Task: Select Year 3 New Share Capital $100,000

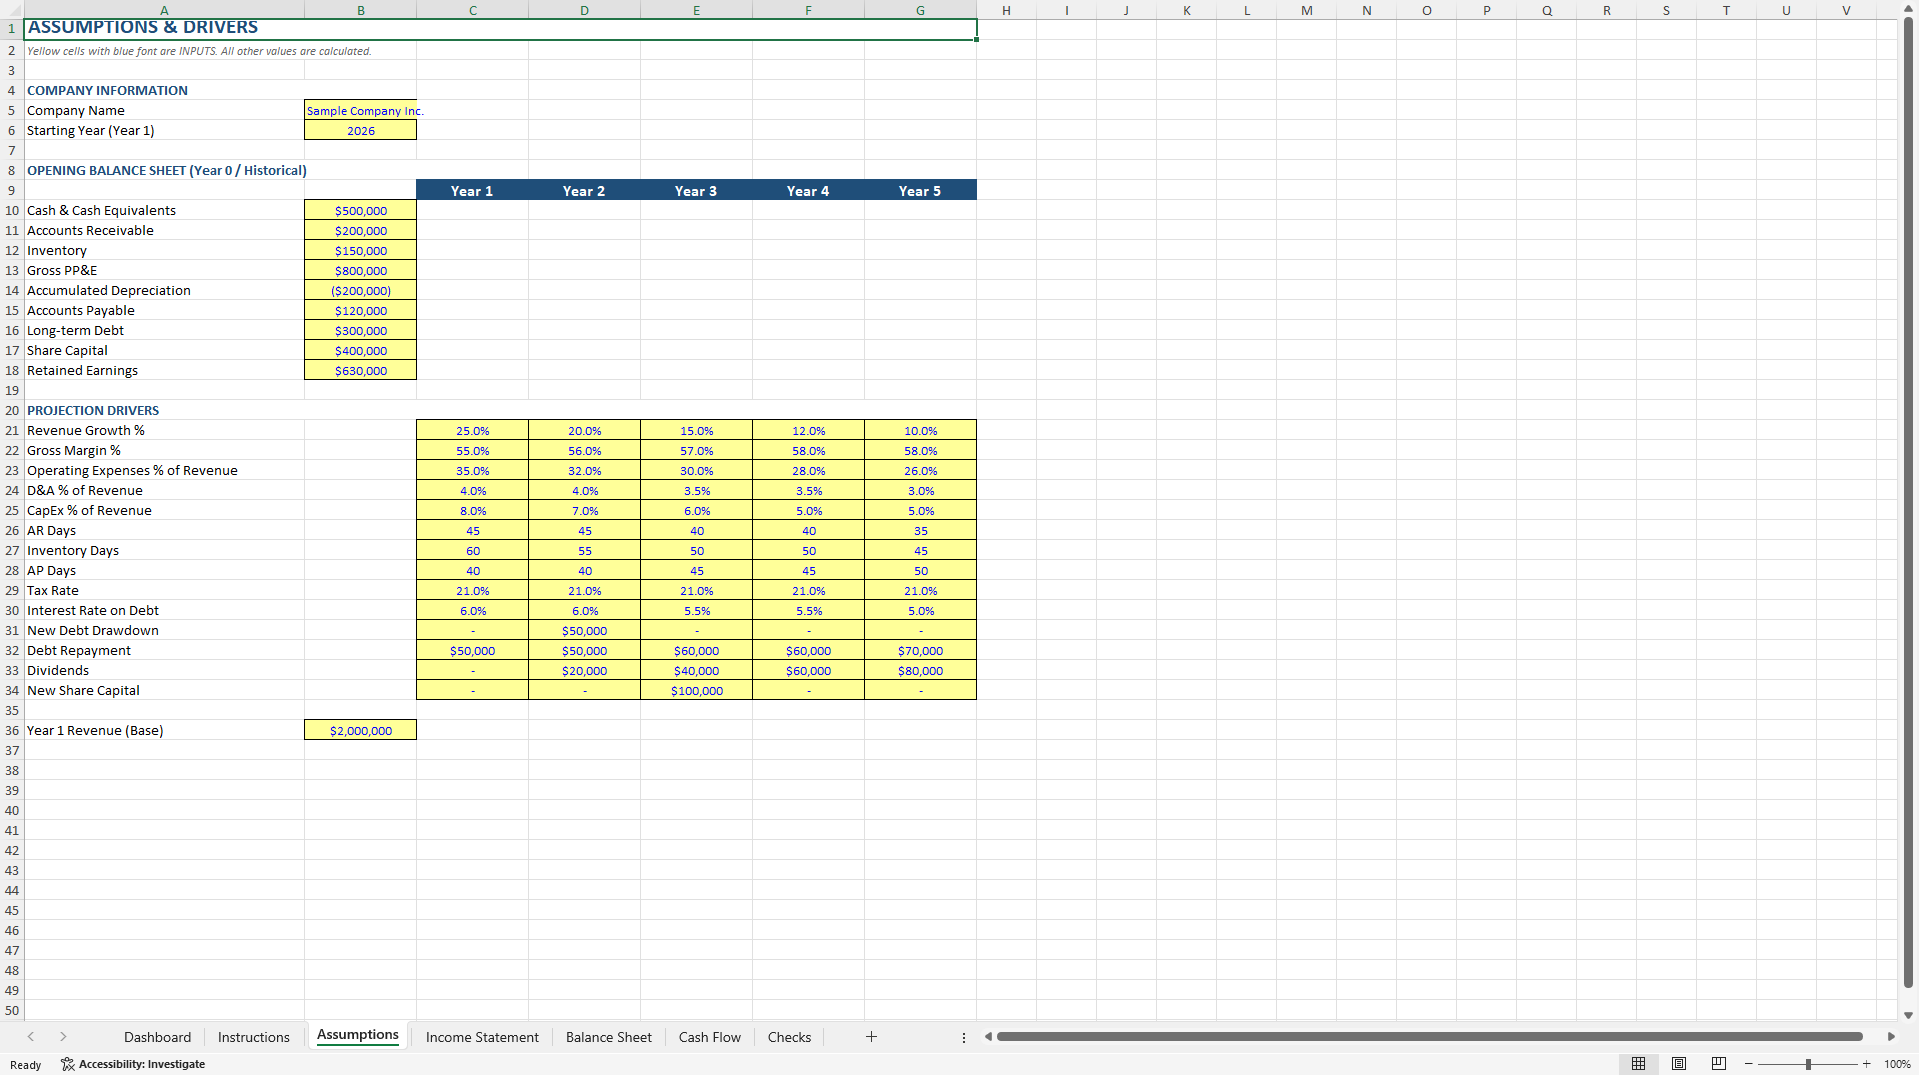Action: (x=697, y=690)
